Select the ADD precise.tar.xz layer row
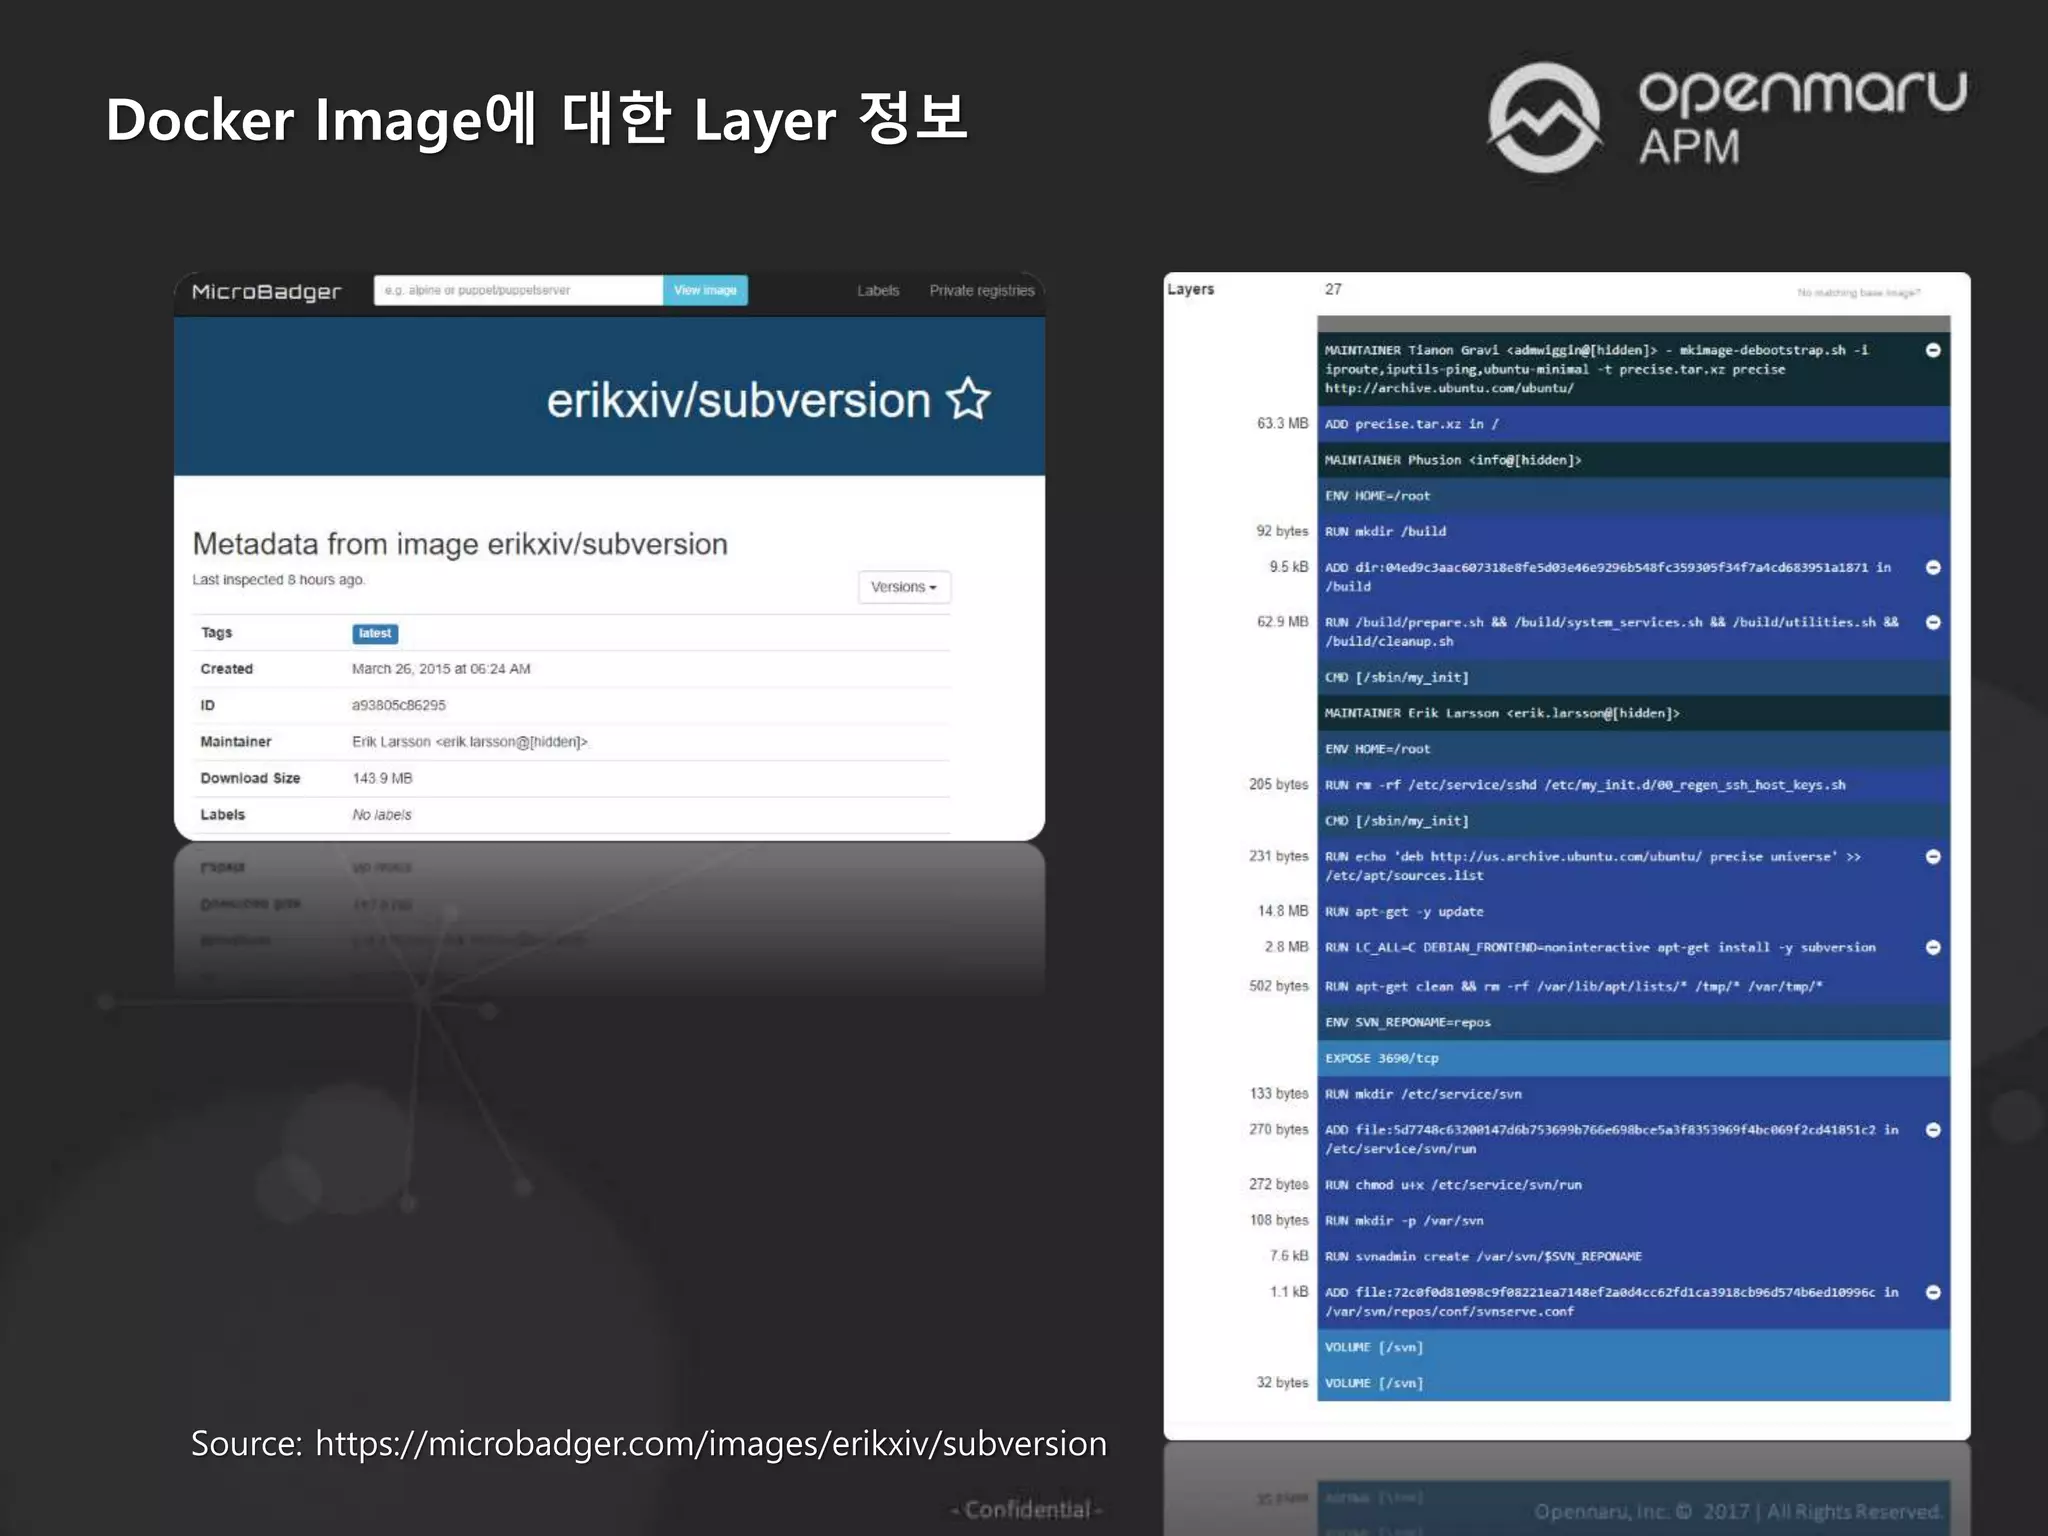Image resolution: width=2048 pixels, height=1536 pixels. (x=1633, y=424)
